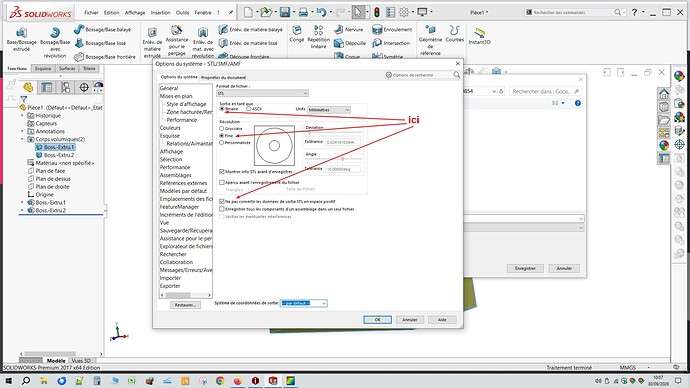Click the Undo arrow icon

[321, 12]
